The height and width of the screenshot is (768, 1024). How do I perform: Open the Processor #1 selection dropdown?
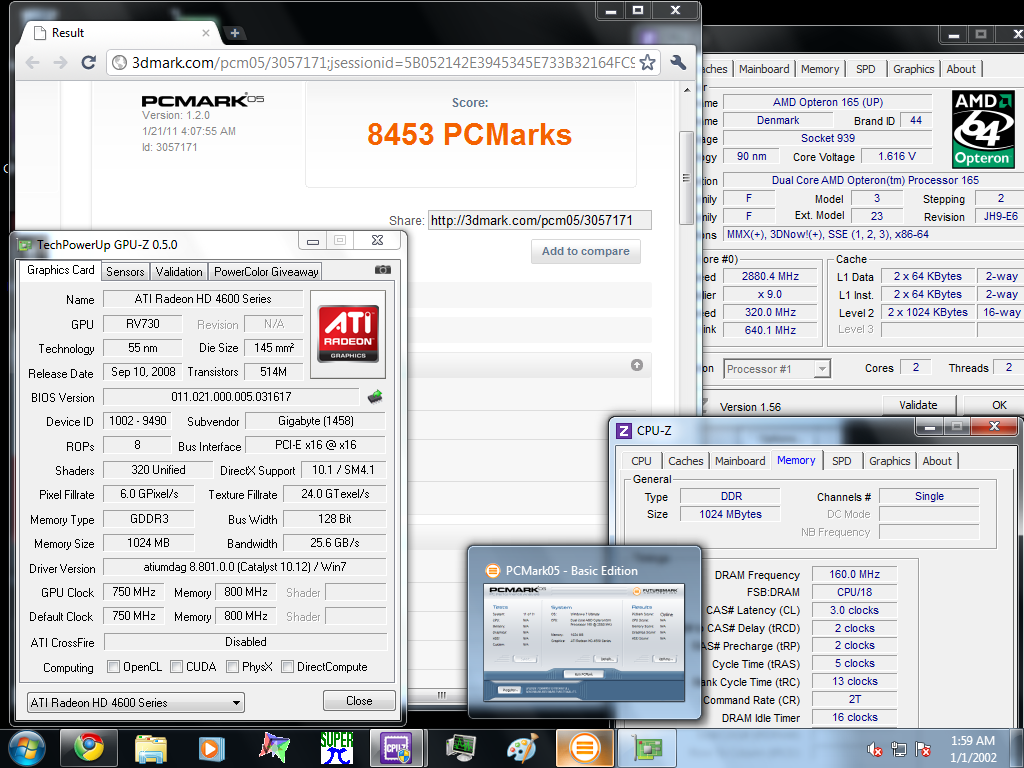pyautogui.click(x=776, y=369)
